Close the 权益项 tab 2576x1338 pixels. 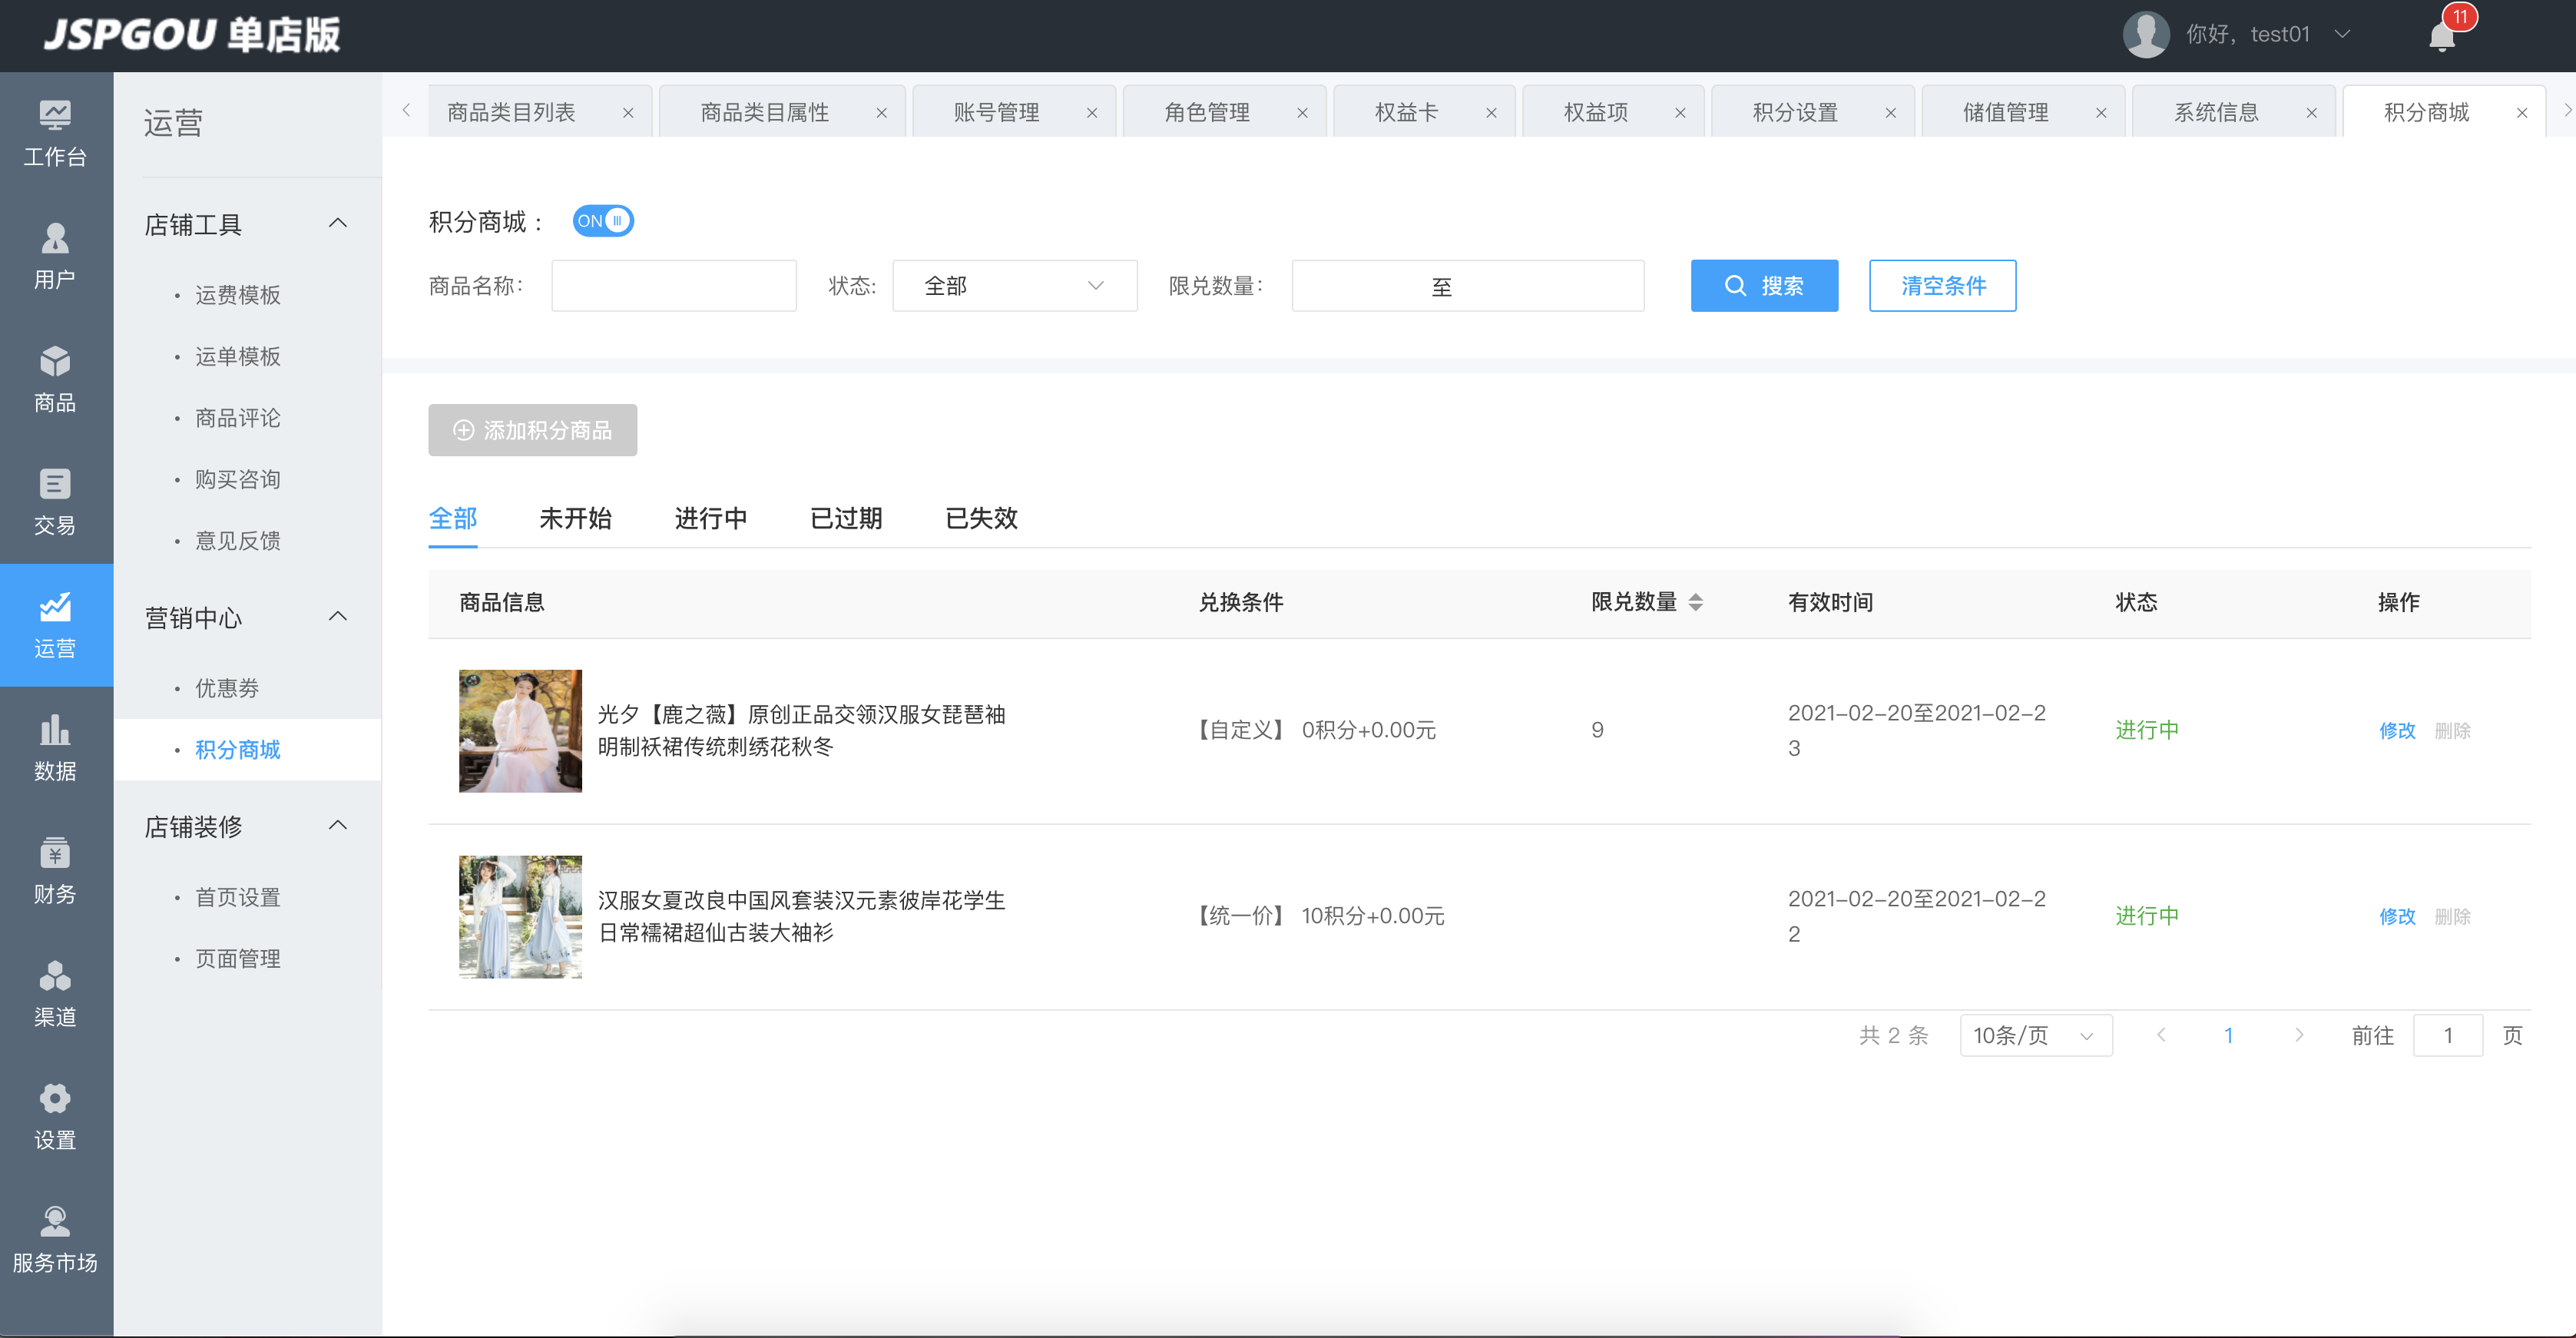[x=1680, y=113]
